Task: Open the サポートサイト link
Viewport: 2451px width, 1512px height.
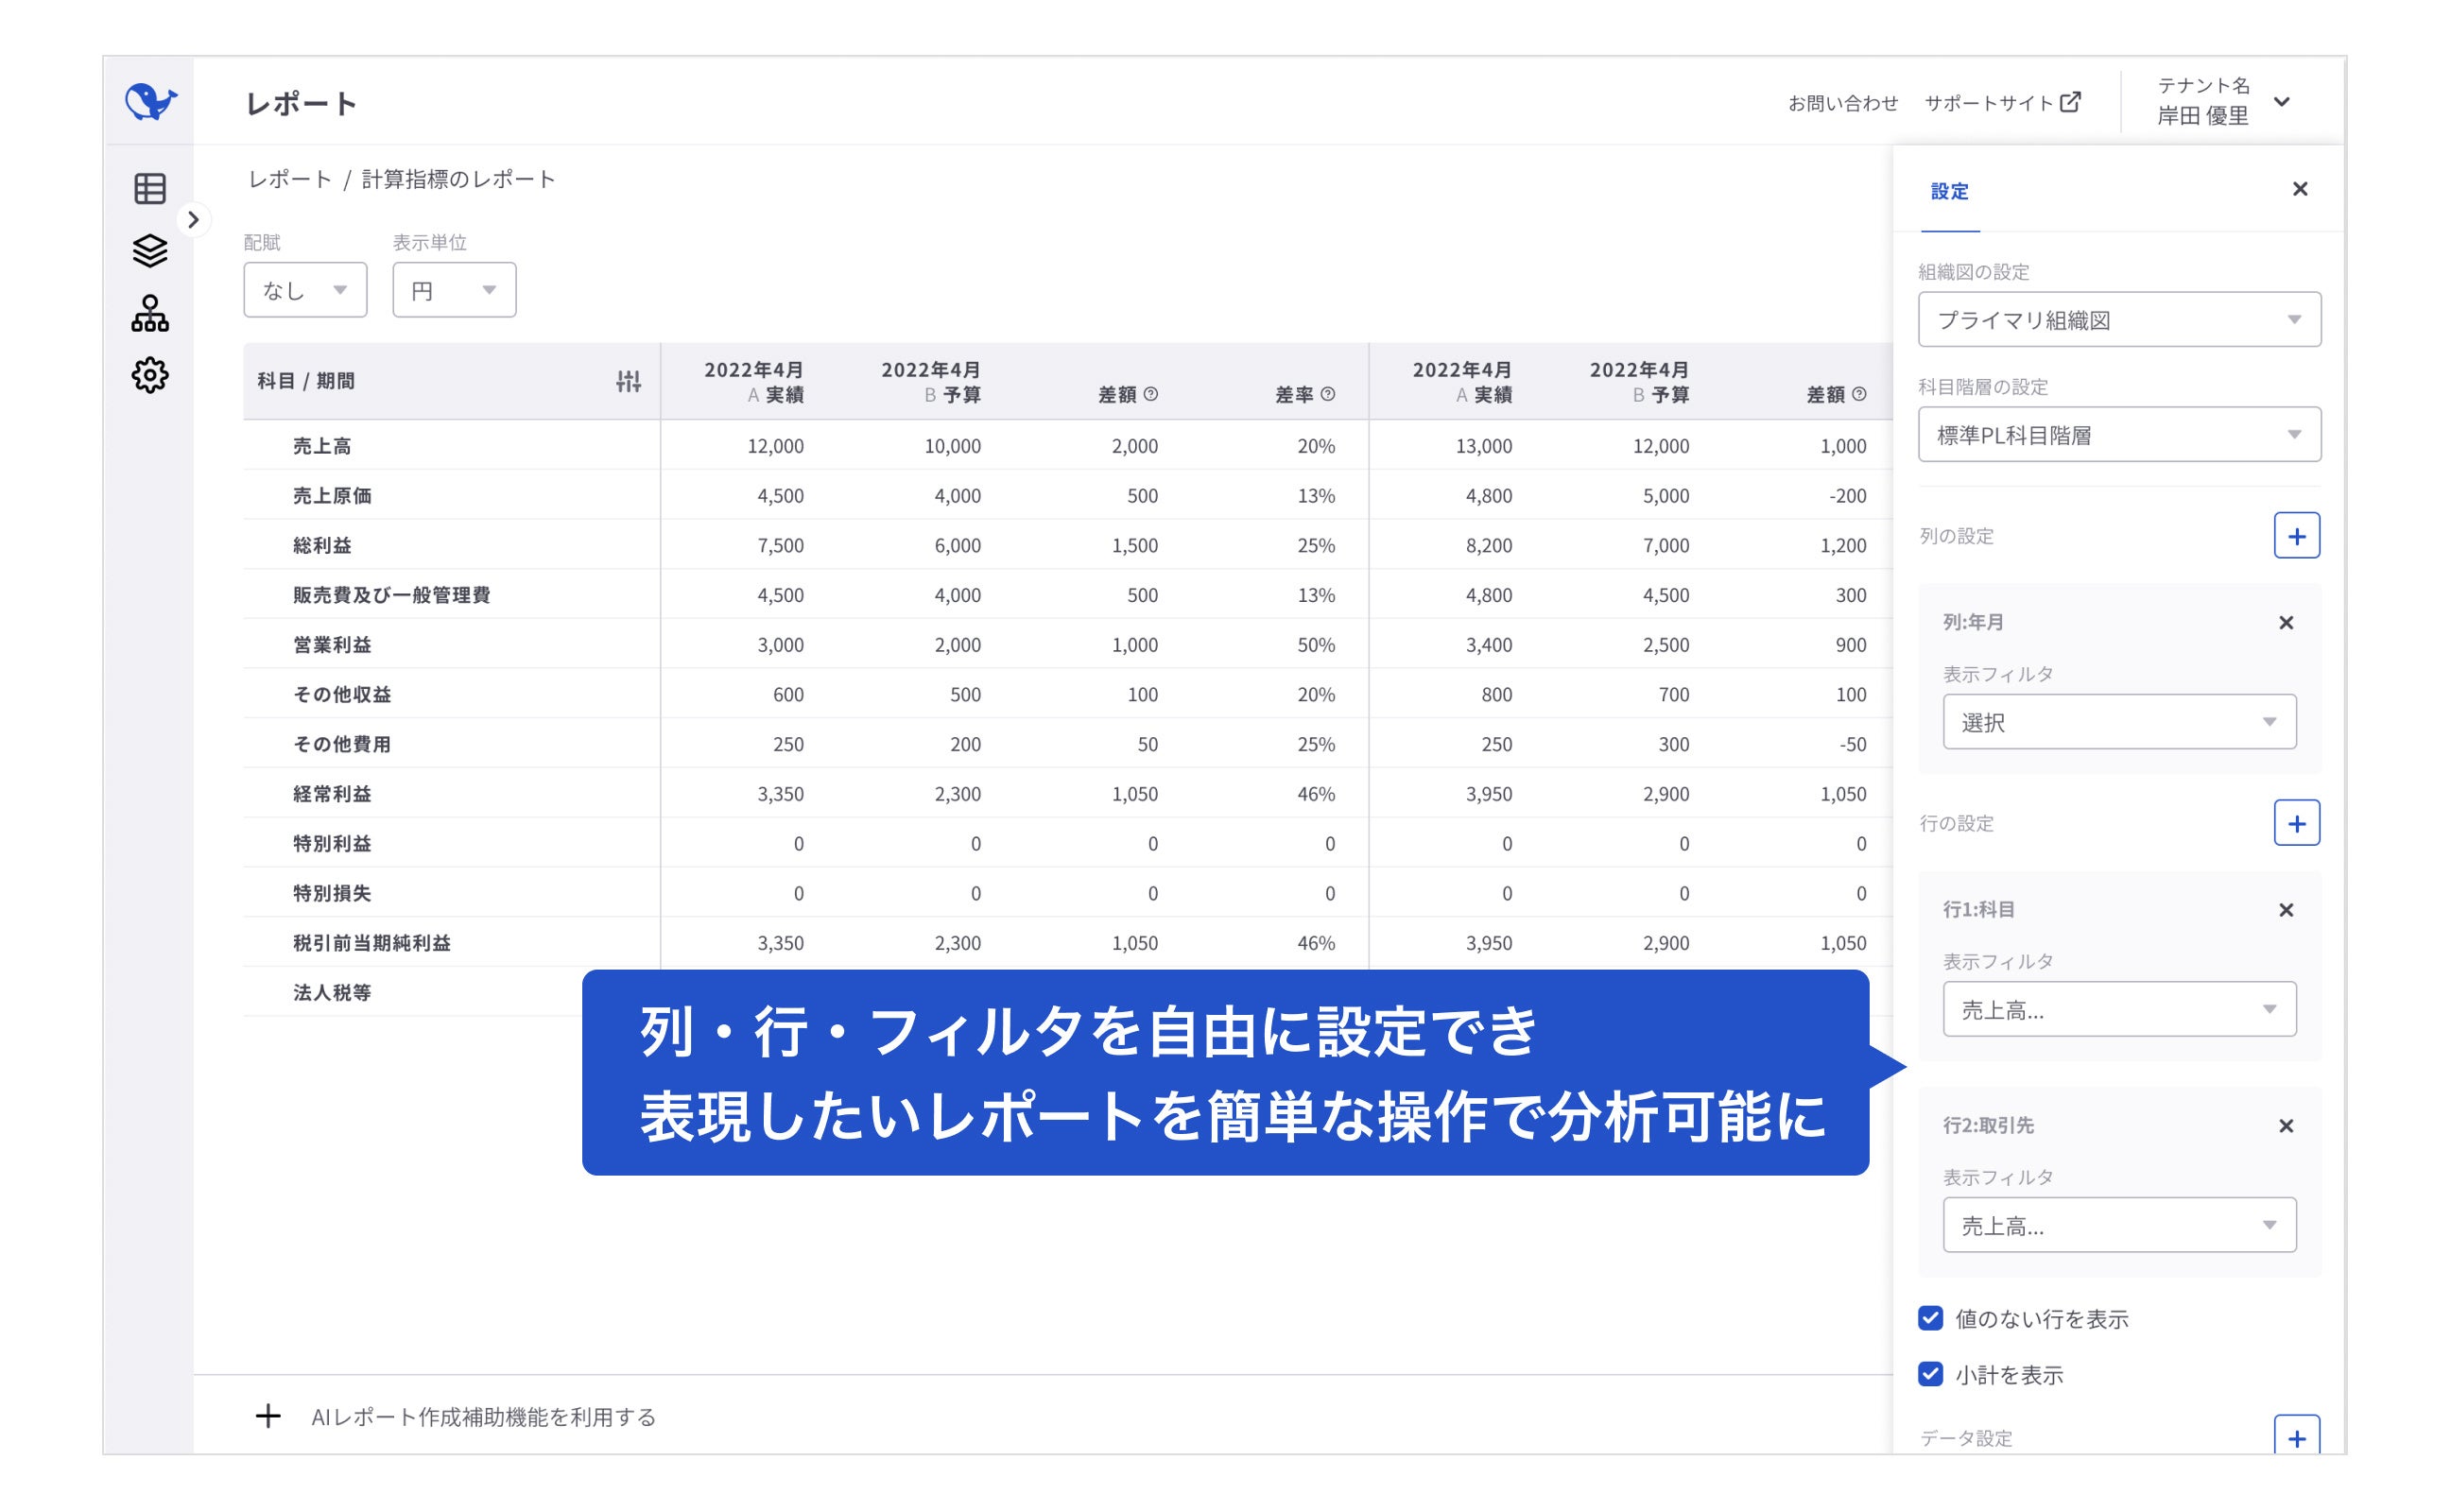Action: click(x=2003, y=103)
